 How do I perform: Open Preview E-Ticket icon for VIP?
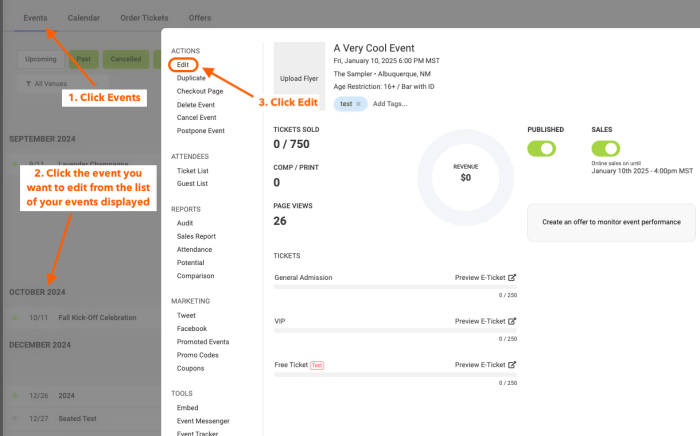click(x=512, y=321)
